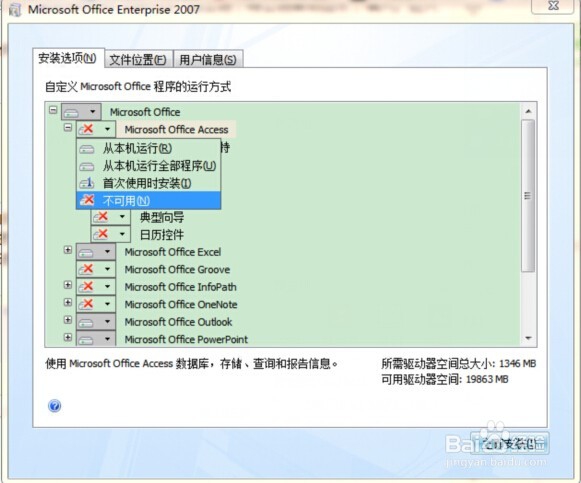The height and width of the screenshot is (483, 581).
Task: Select the 典型向导 tree item
Action: [162, 217]
